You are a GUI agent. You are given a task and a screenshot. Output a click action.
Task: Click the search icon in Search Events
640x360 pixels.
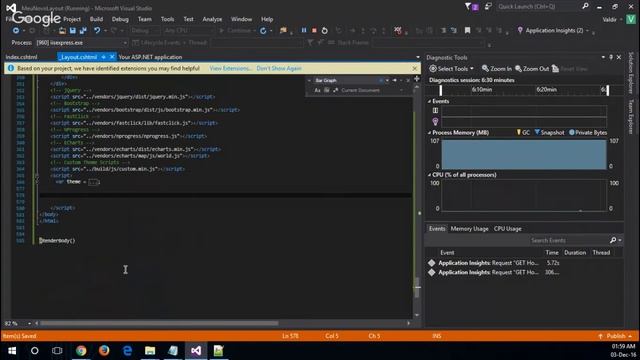(x=613, y=240)
